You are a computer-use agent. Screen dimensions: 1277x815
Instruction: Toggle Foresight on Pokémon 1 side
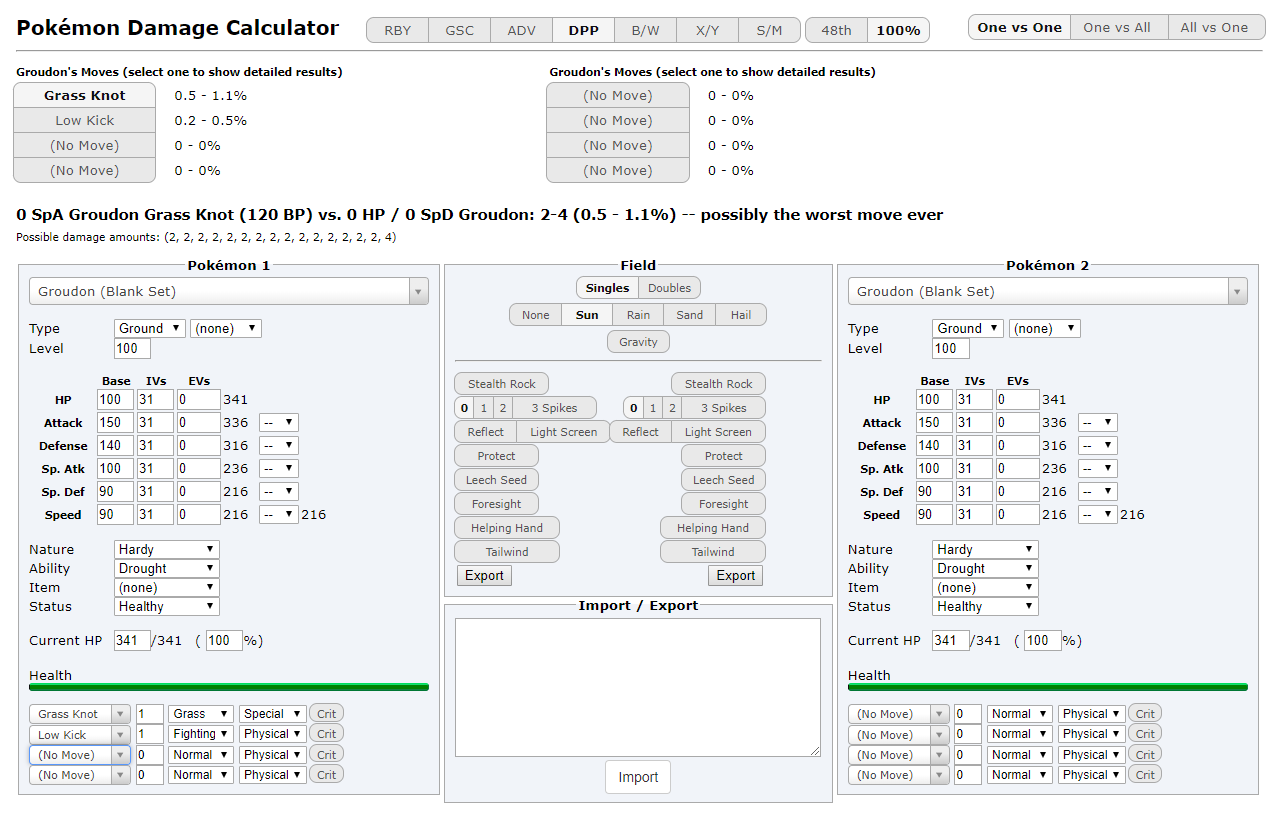point(496,504)
